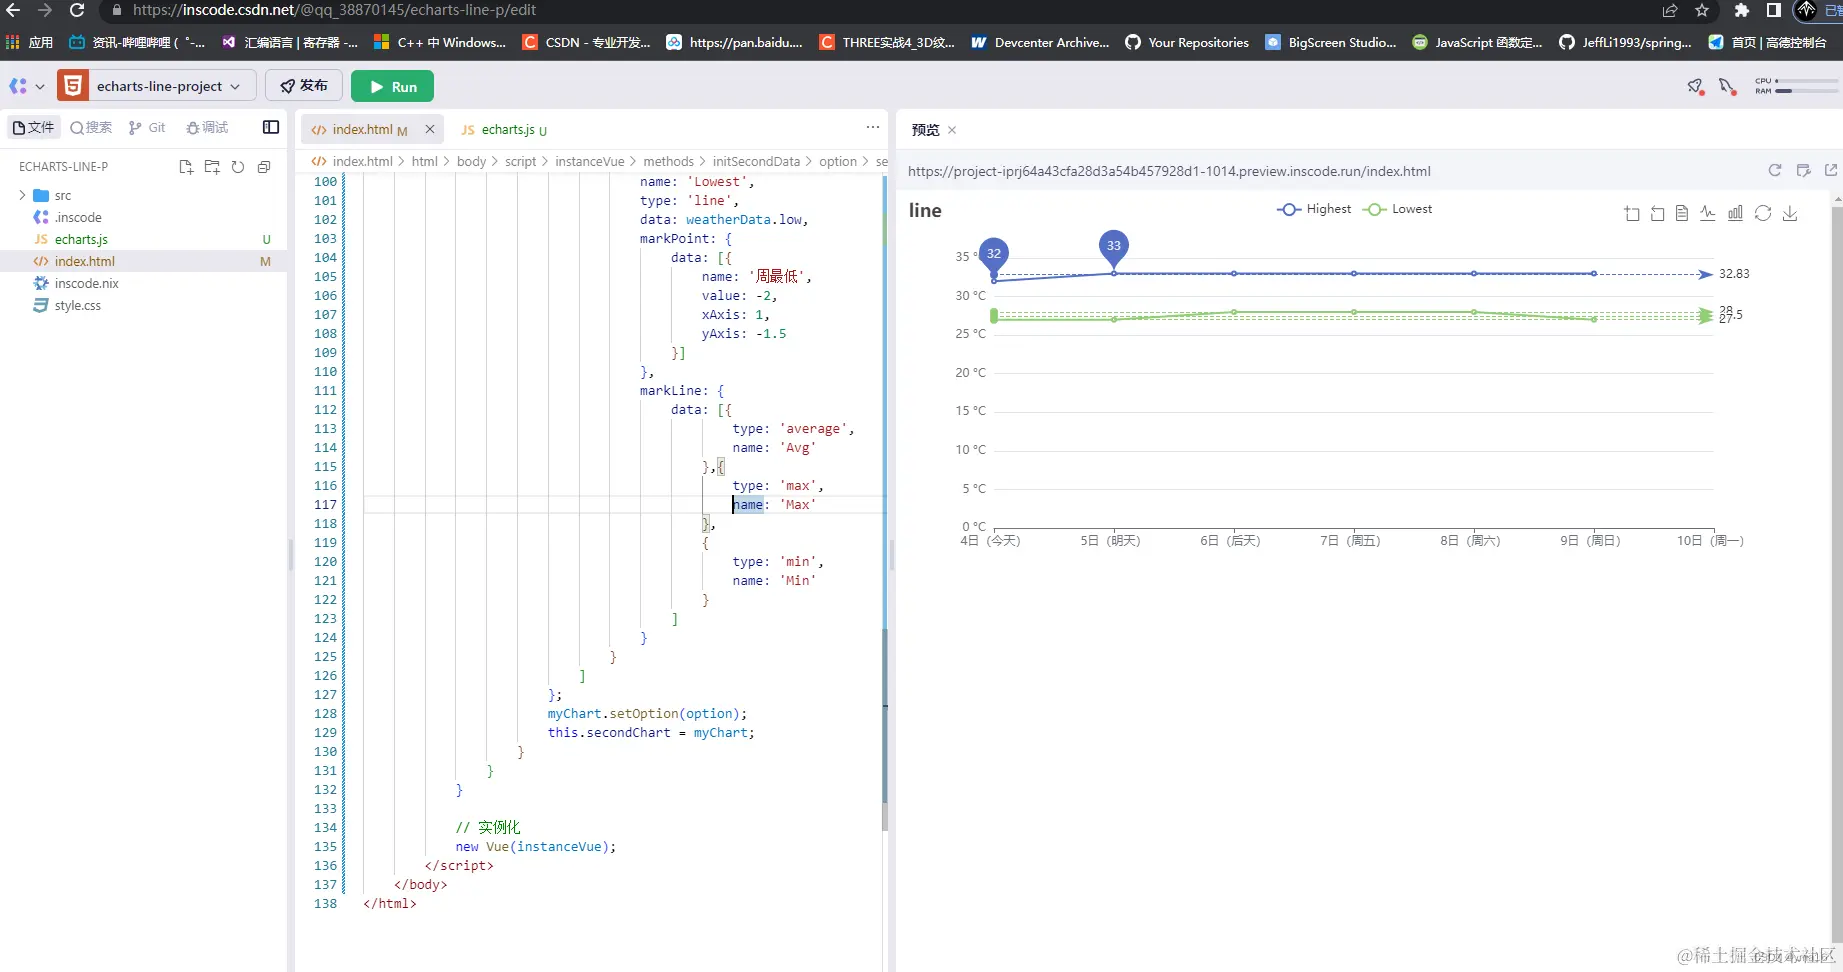
Task: Click the green Run button
Action: [x=392, y=86]
